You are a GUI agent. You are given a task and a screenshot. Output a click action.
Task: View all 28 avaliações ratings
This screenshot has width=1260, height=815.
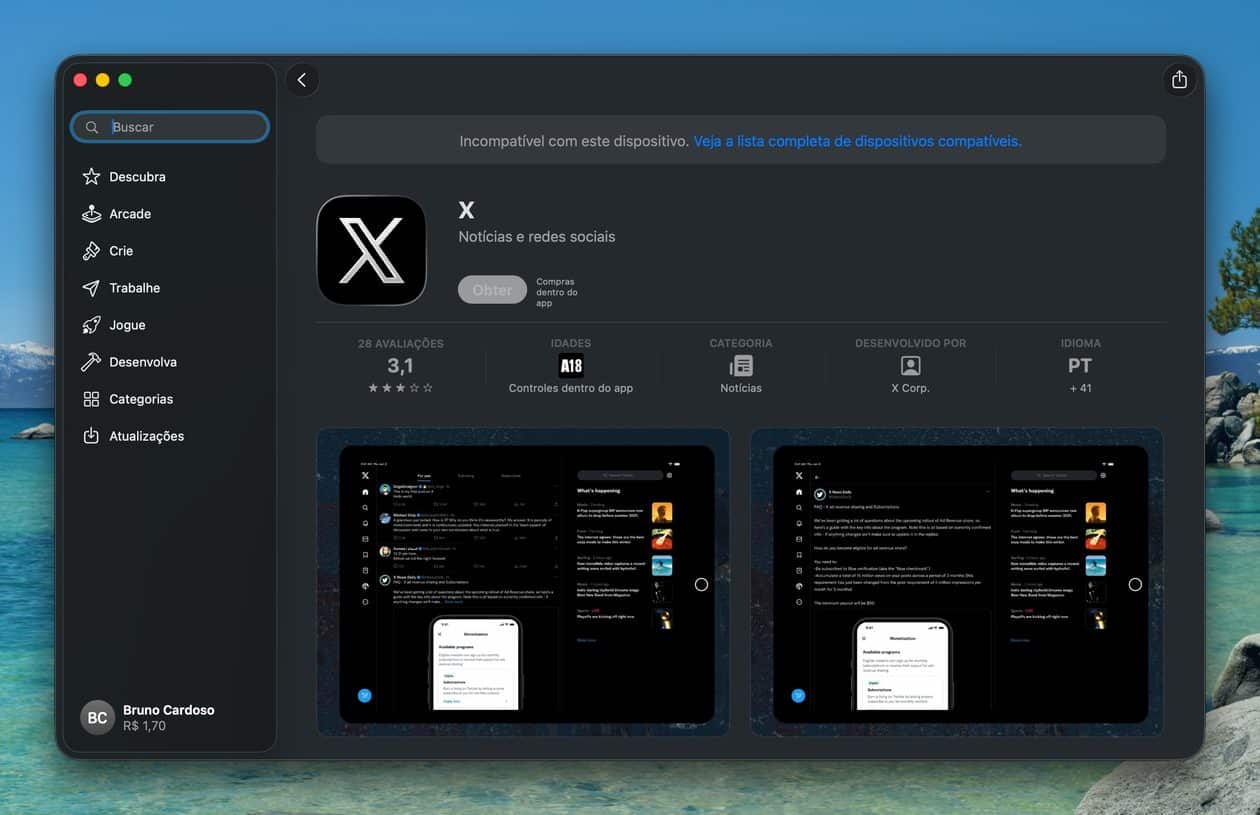point(400,365)
